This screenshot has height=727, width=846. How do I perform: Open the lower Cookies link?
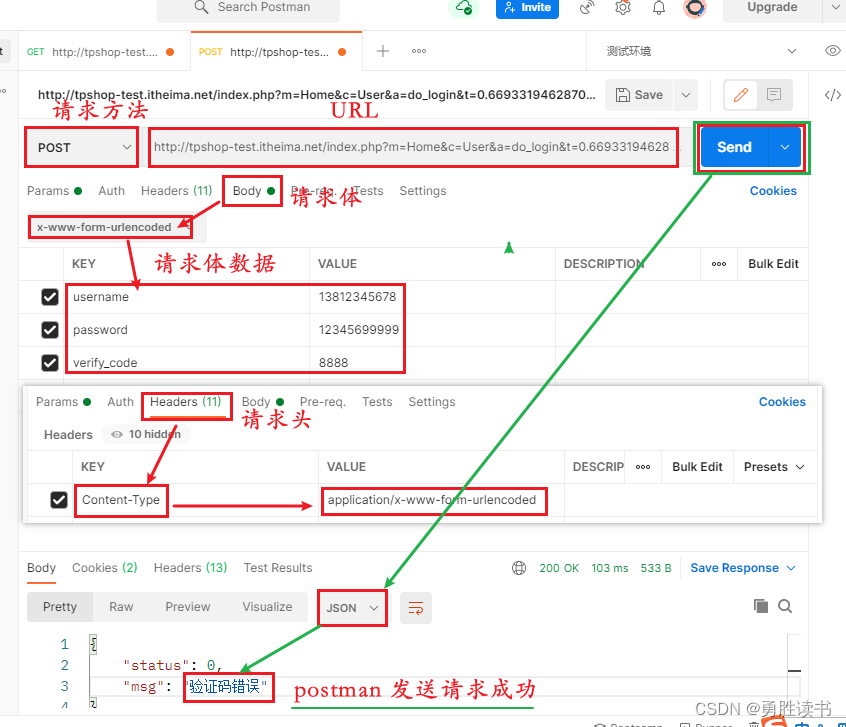click(x=782, y=402)
